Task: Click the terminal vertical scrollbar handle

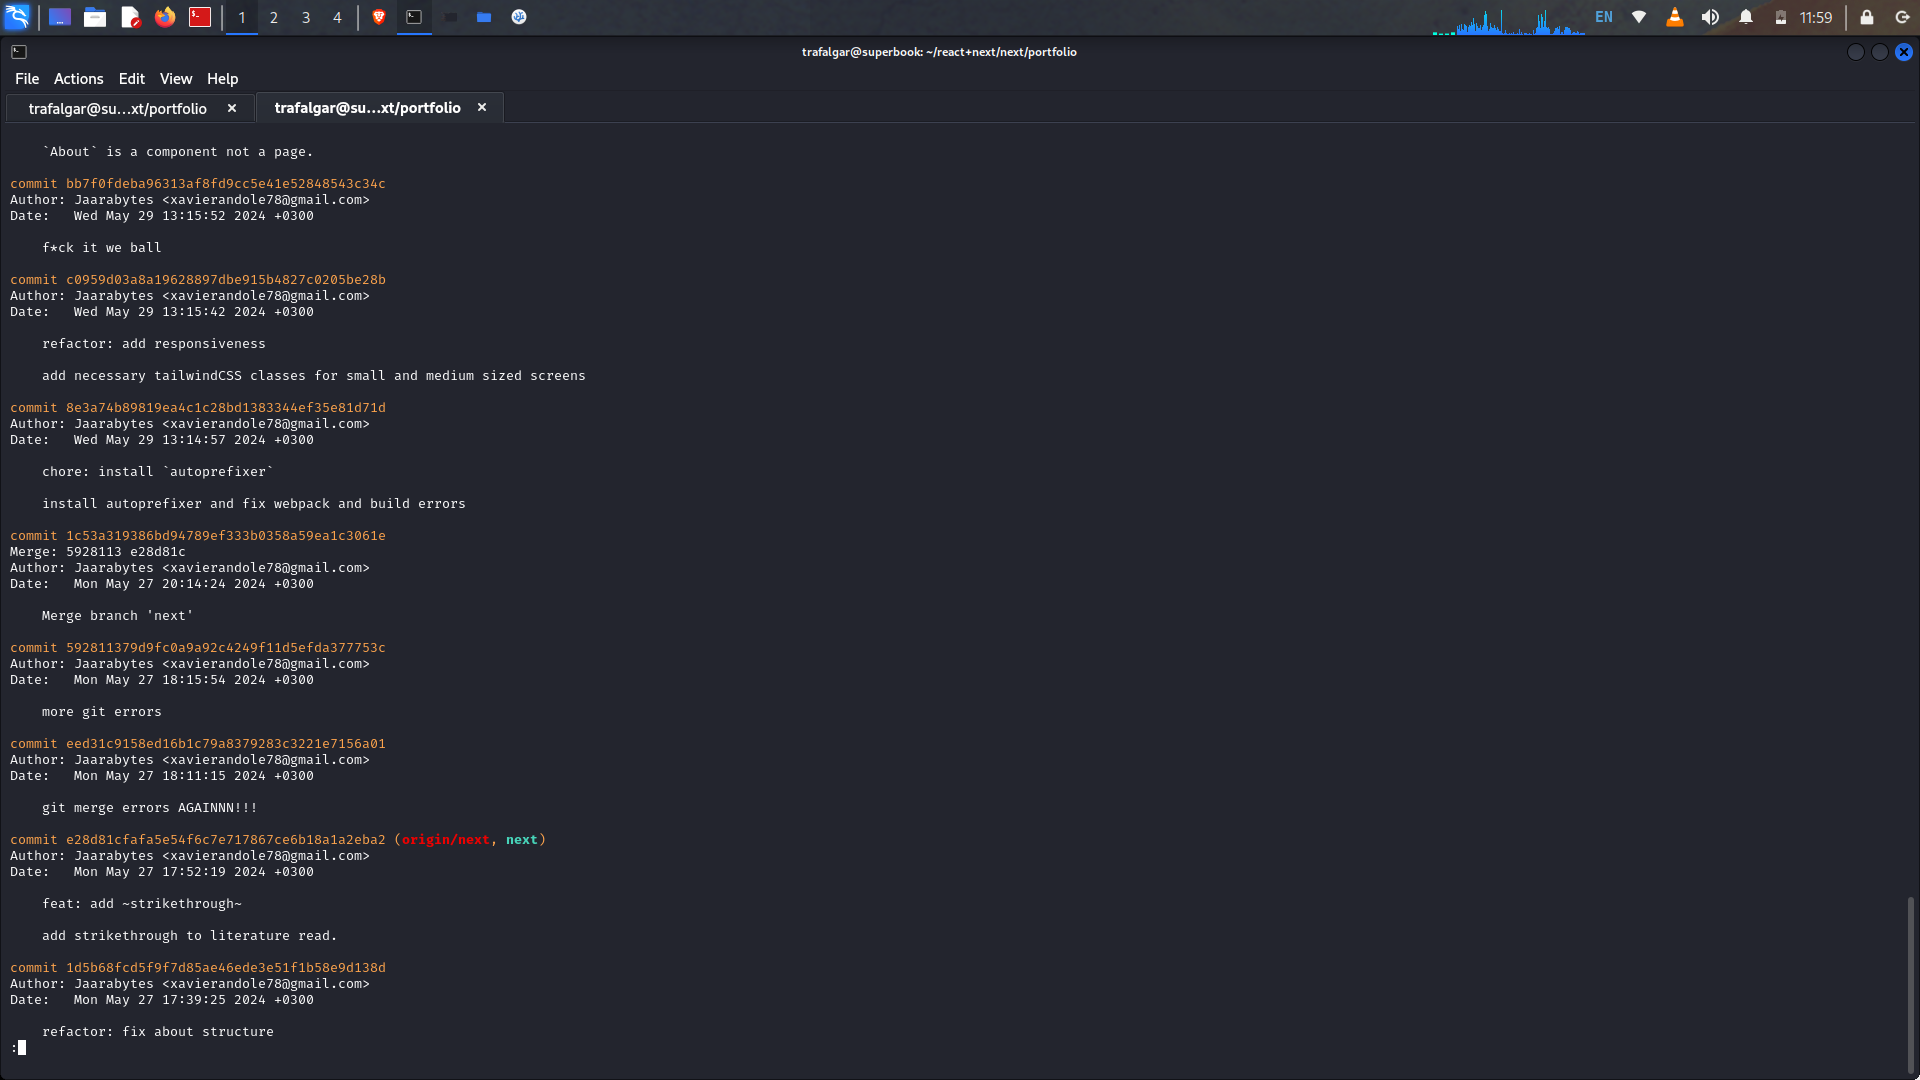Action: 1910,984
